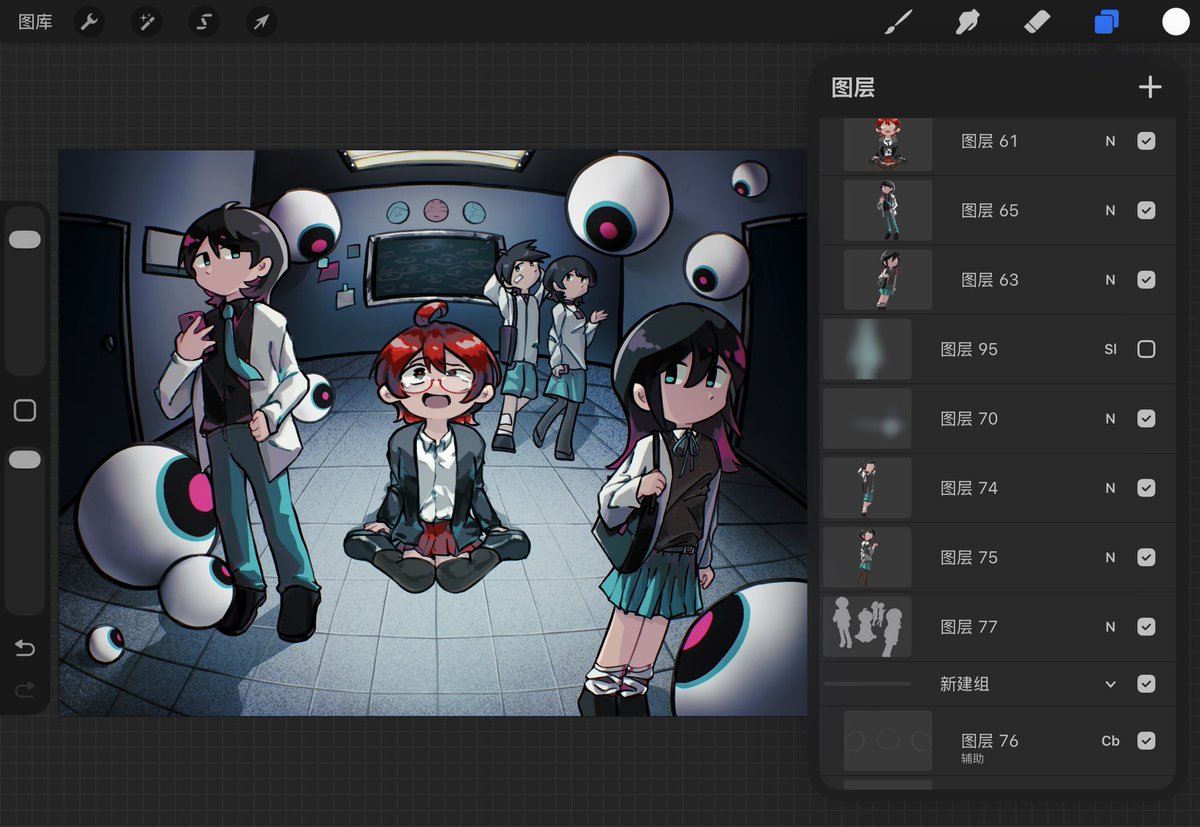This screenshot has height=827, width=1200.
Task: Redo the action with lower arrow
Action: click(x=25, y=689)
